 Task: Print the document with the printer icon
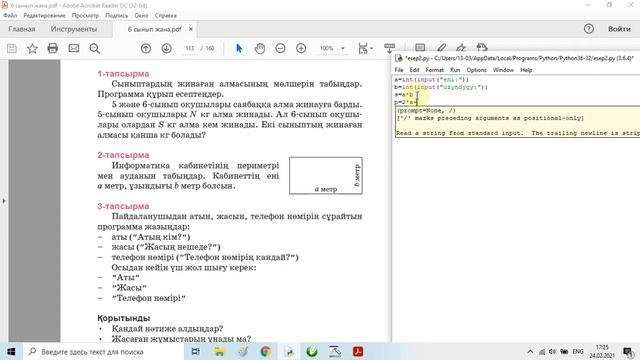pyautogui.click(x=53, y=49)
